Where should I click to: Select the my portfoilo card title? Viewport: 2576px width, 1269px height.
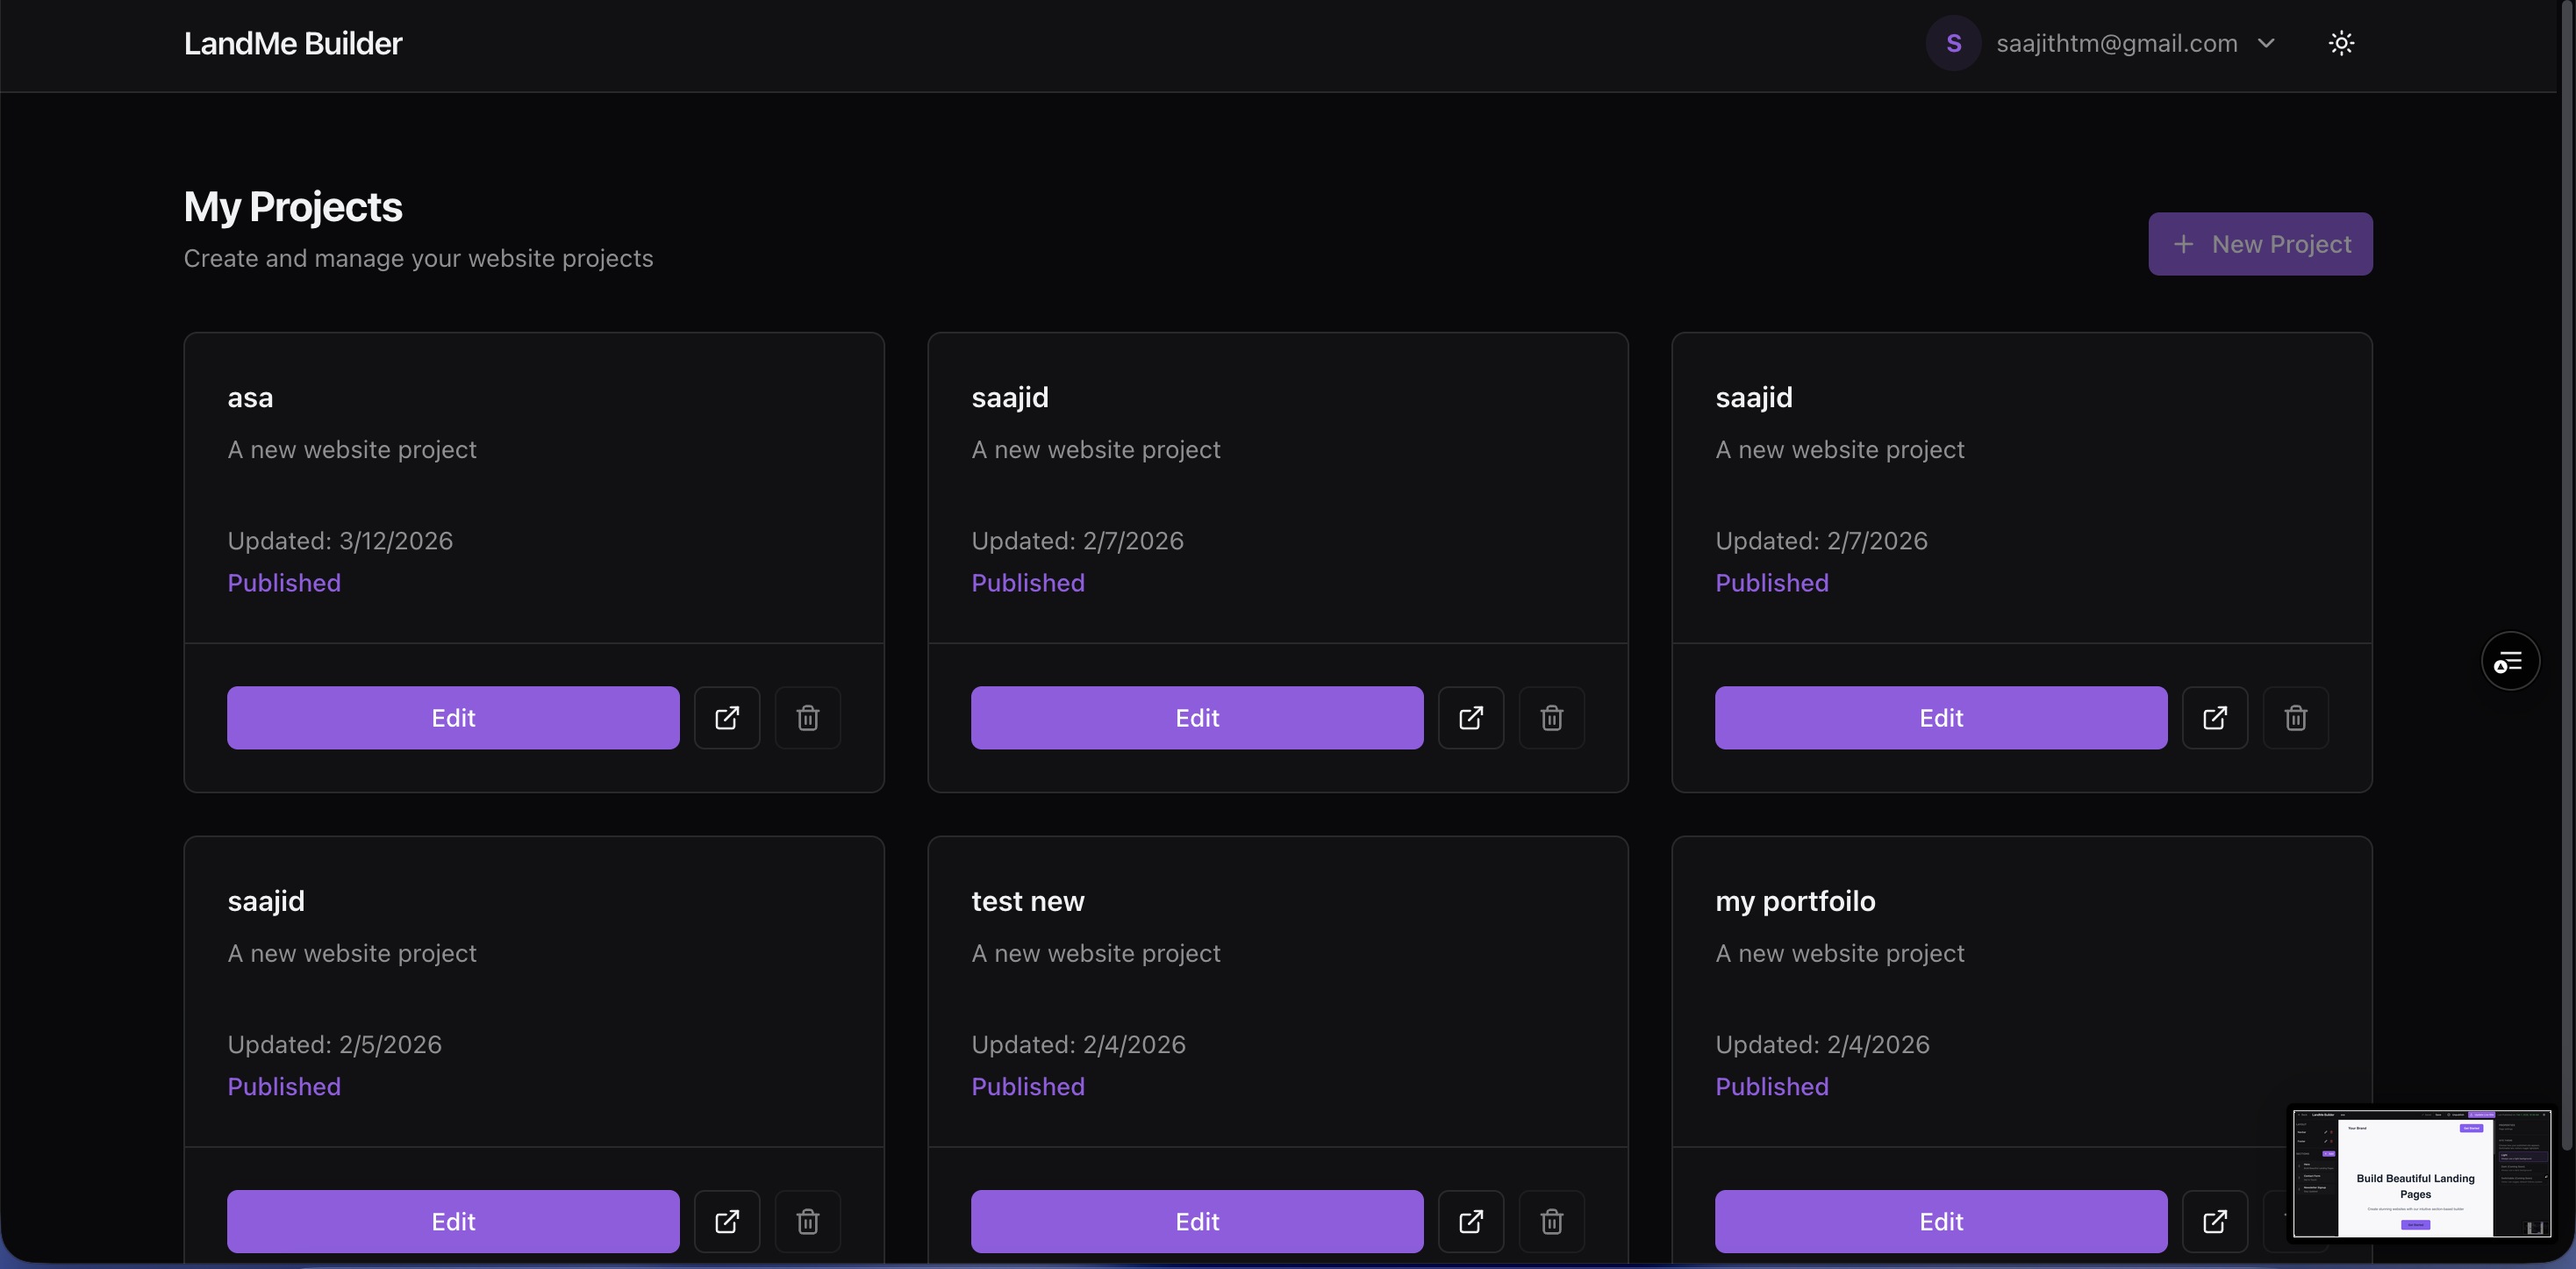click(1795, 901)
